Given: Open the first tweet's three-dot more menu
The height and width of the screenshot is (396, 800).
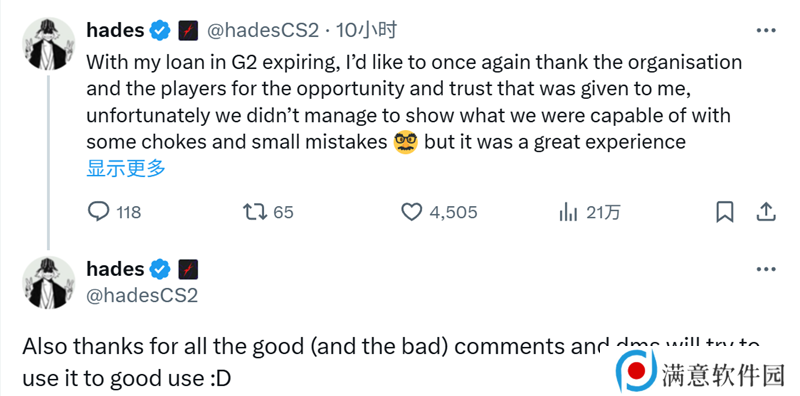Looking at the screenshot, I should (766, 31).
